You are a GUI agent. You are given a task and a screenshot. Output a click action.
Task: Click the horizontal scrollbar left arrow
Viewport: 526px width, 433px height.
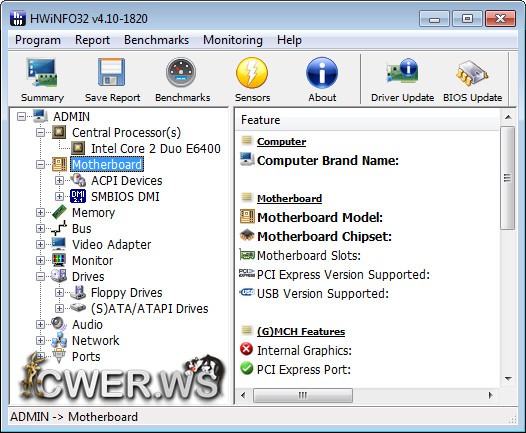[x=243, y=395]
